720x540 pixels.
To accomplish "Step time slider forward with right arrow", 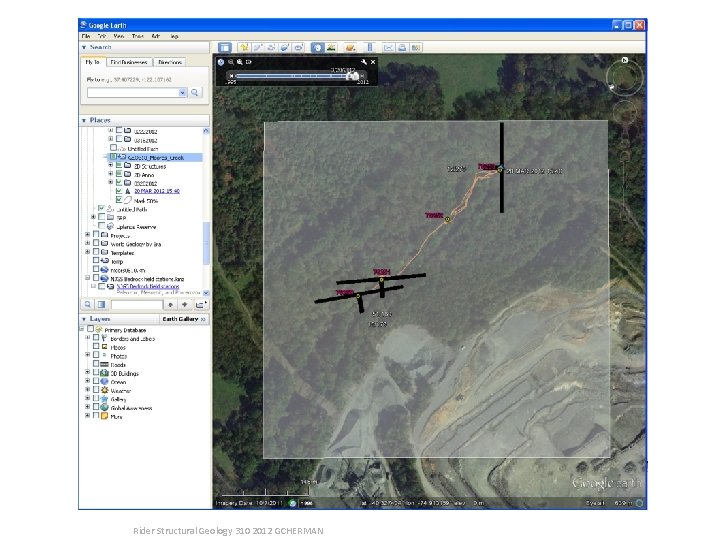I will (362, 76).
